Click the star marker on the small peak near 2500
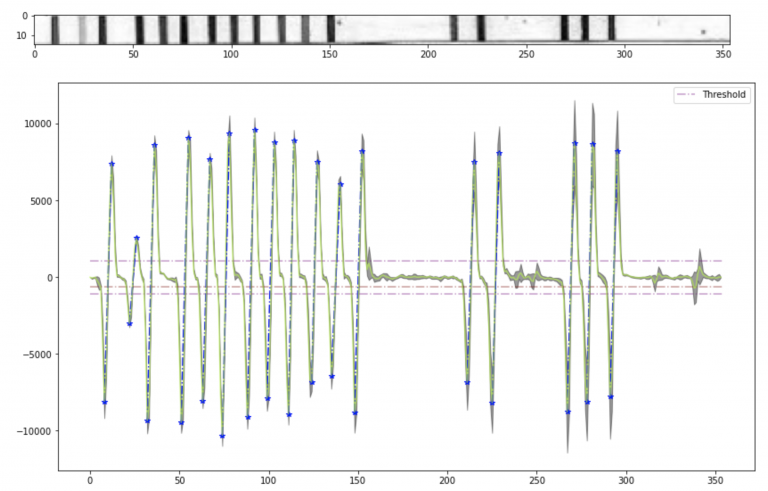768x491 pixels. (137, 238)
